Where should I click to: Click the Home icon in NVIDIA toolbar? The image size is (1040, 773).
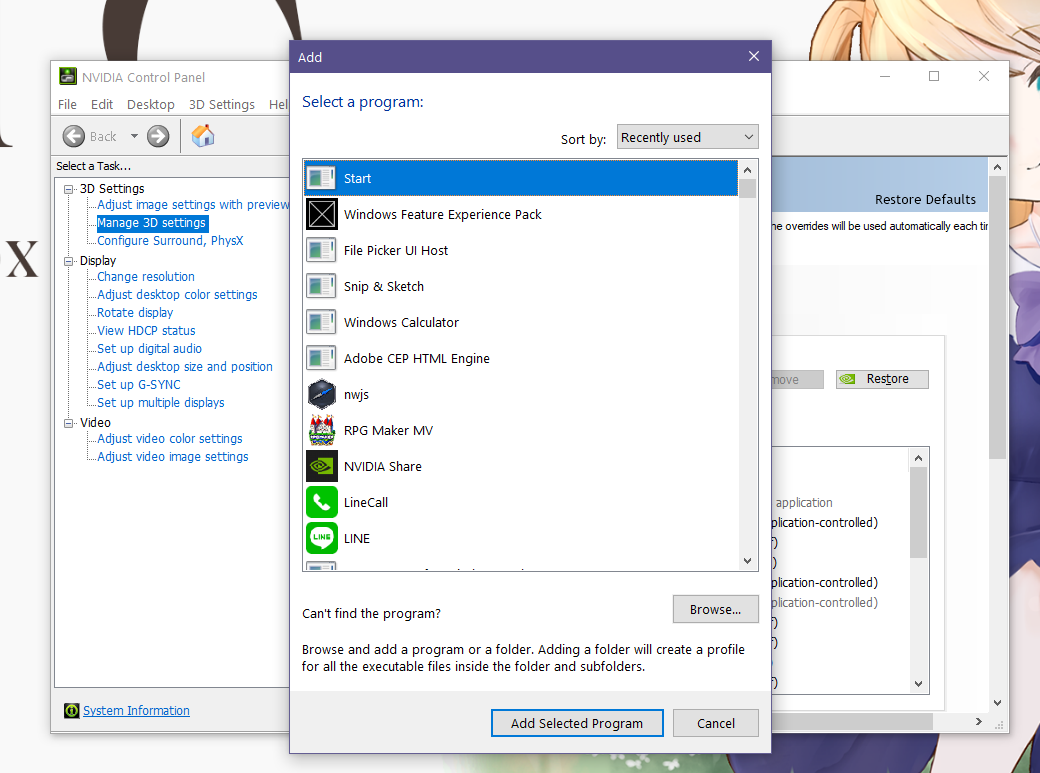pos(203,136)
